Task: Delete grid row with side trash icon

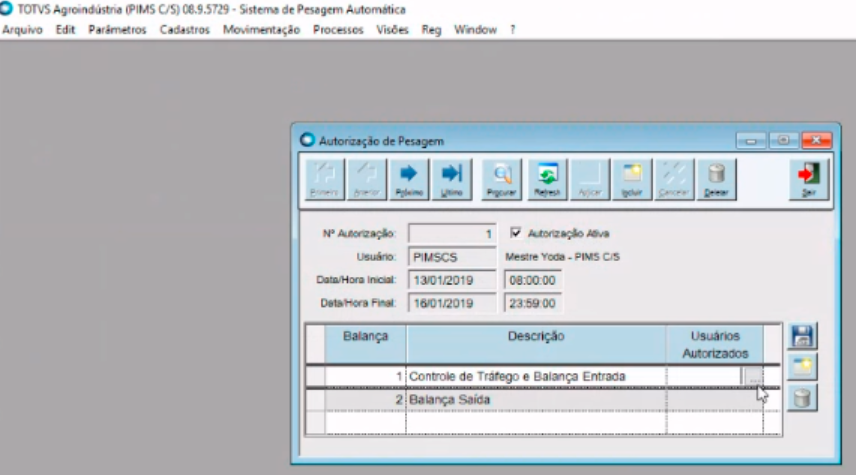Action: pyautogui.click(x=802, y=398)
